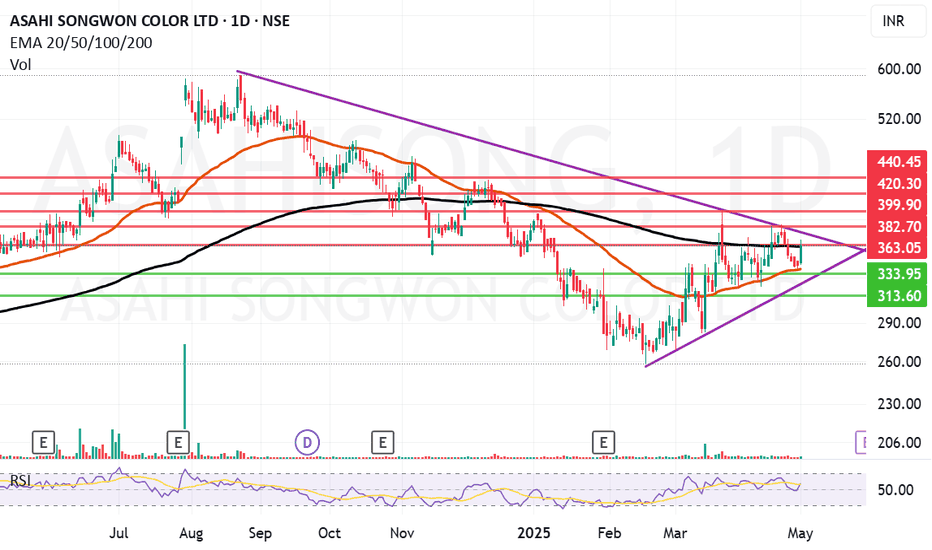Click the earnings E marker just before Aug
Screen dimensions: 932x550
pos(178,442)
